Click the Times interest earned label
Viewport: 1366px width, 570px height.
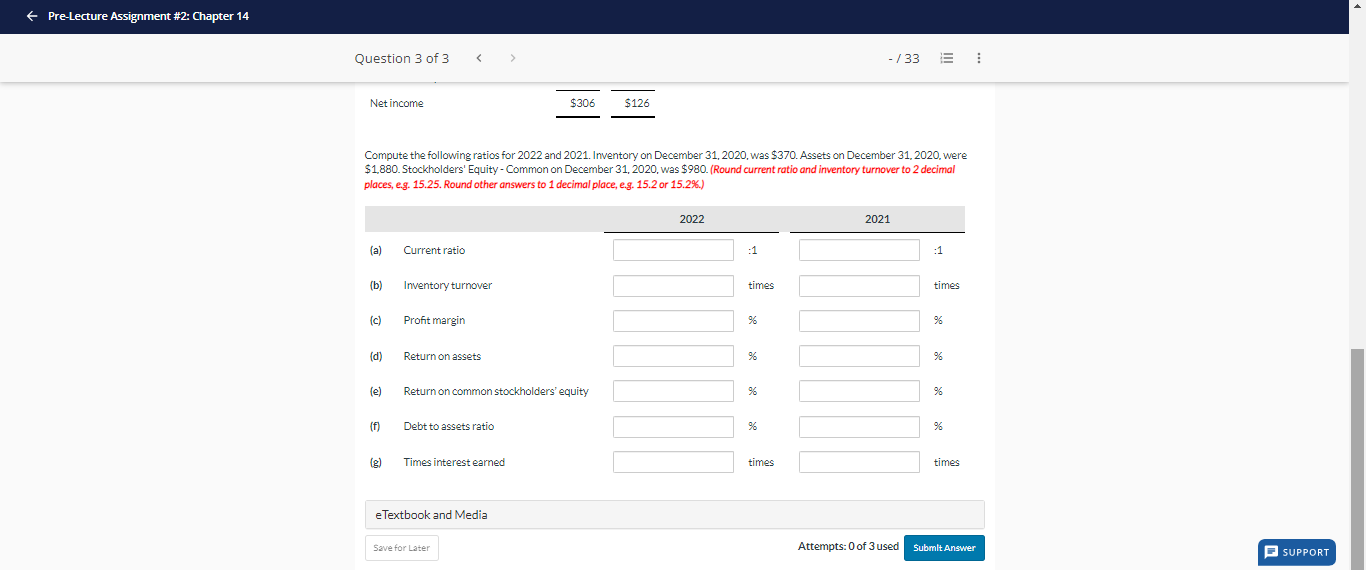(x=454, y=462)
